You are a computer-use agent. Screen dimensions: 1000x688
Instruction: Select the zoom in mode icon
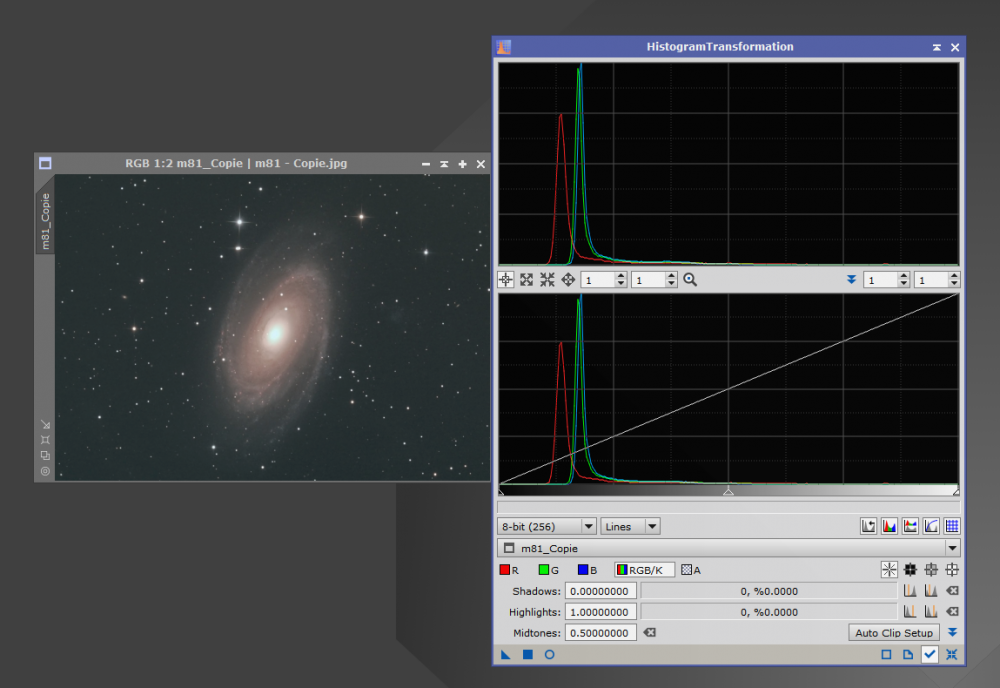(526, 280)
